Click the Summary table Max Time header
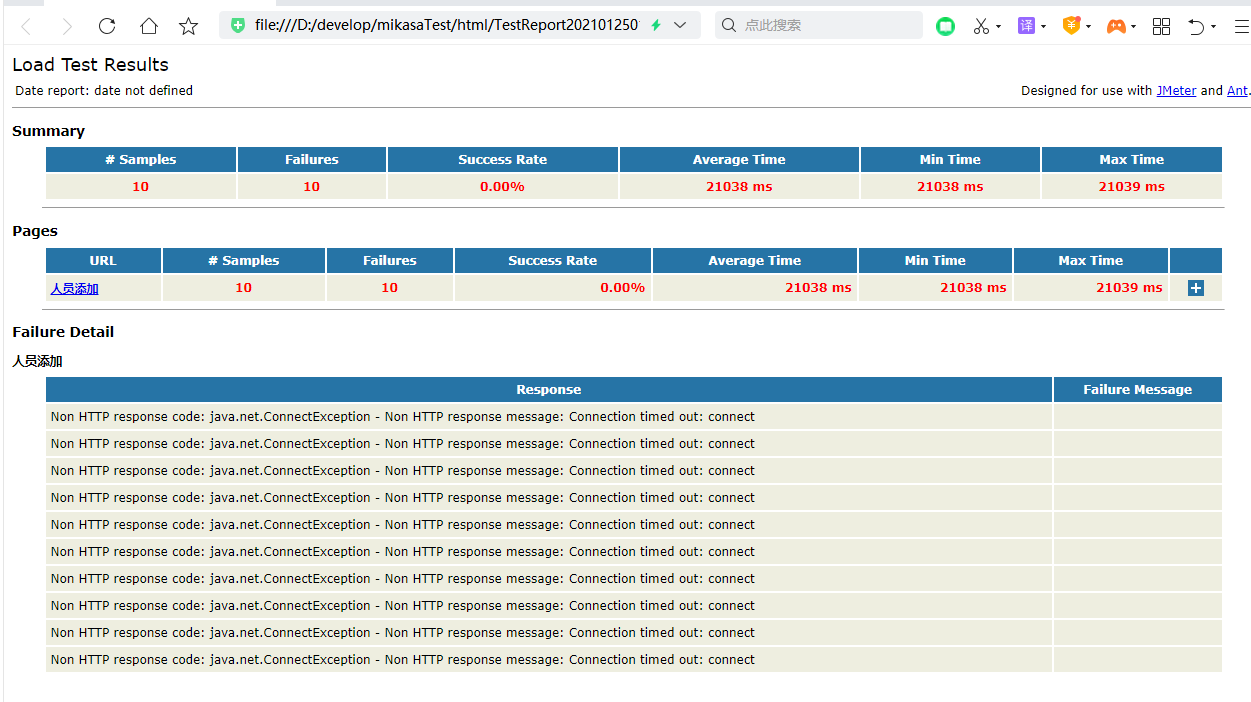Screen dimensions: 1251x702 pyautogui.click(x=1132, y=159)
